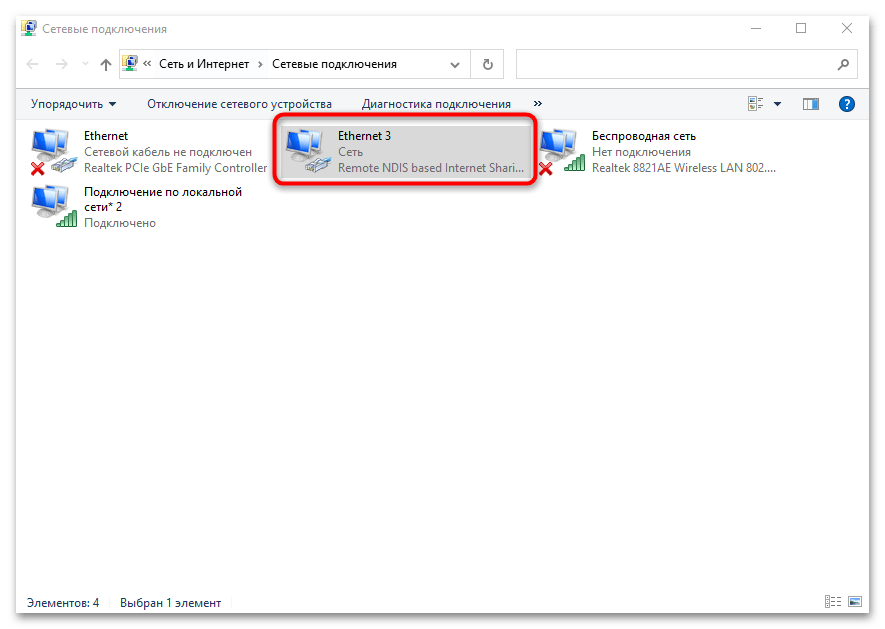
Task: Click Сетевые подключения breadcrumb
Action: click(x=334, y=64)
